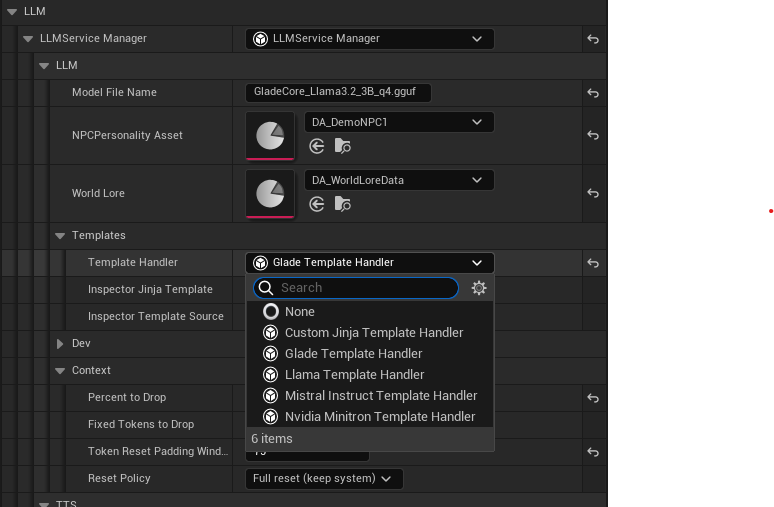This screenshot has height=507, width=774.
Task: Choose Custom Jinja Template Handler
Action: point(370,333)
